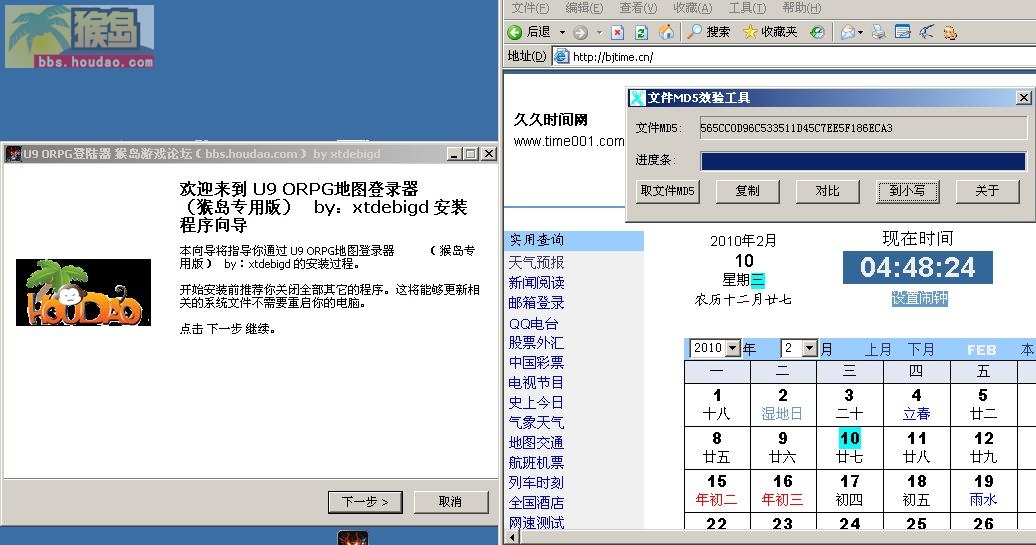Click the game icon at the taskbar bottom
This screenshot has height=545, width=1036.
coord(353,538)
